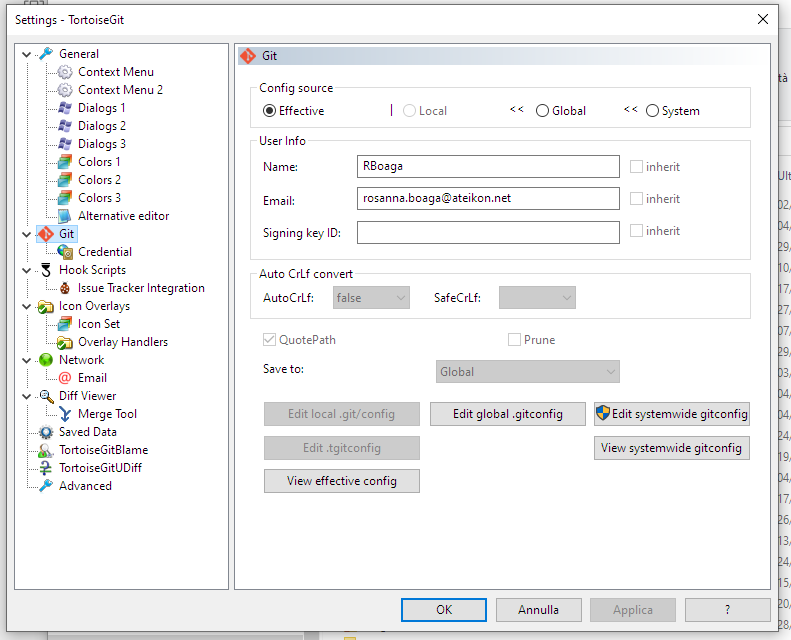Select the Credential key icon

(x=65, y=252)
